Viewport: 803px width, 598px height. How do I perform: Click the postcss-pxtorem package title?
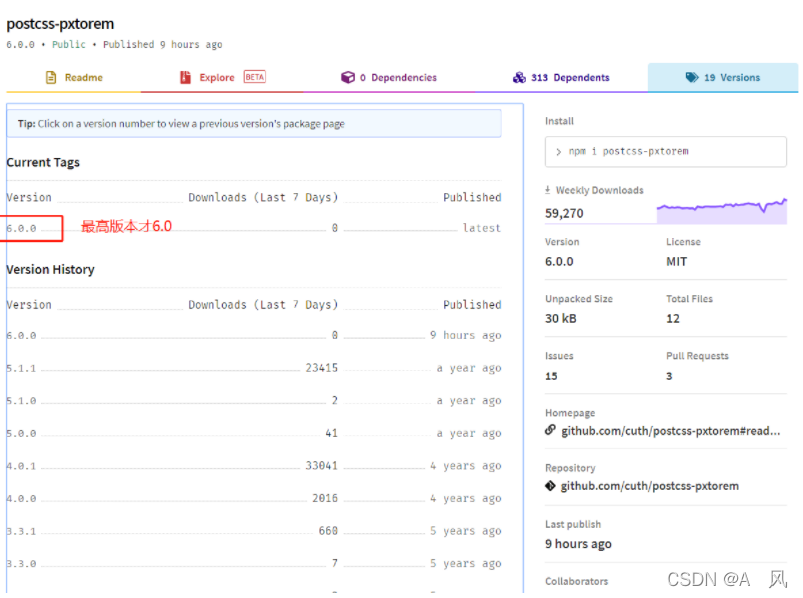coord(60,24)
